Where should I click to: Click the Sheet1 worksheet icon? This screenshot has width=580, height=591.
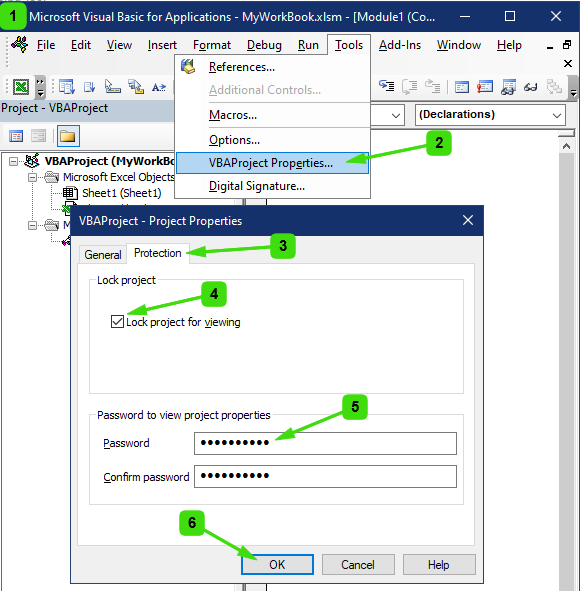click(x=70, y=193)
